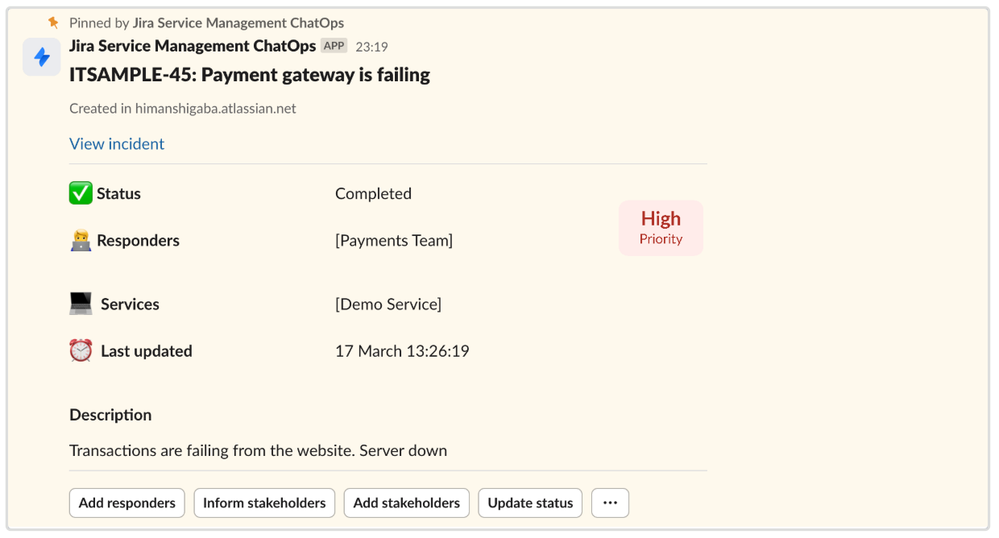Click the green checkmark Status emoji
This screenshot has height=538, width=999.
(x=81, y=193)
